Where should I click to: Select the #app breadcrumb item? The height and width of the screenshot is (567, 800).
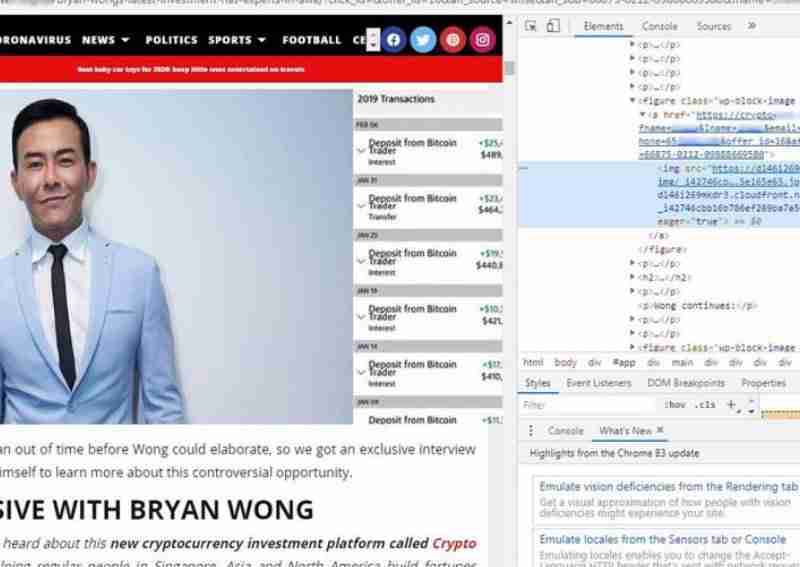pyautogui.click(x=623, y=362)
